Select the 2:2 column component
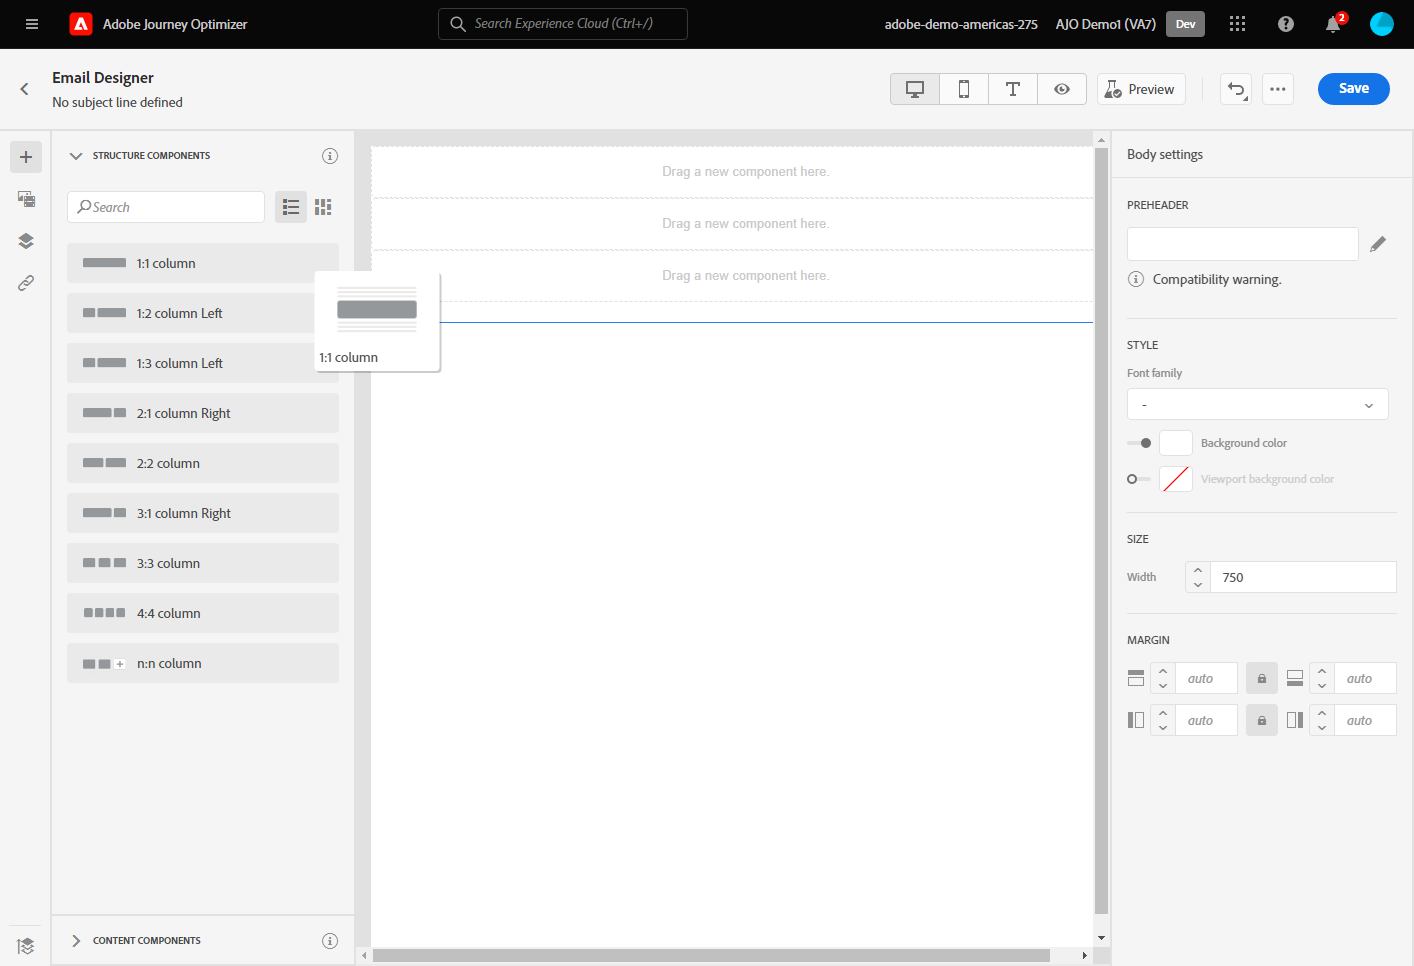Screen dimensions: 1414x966 point(203,463)
